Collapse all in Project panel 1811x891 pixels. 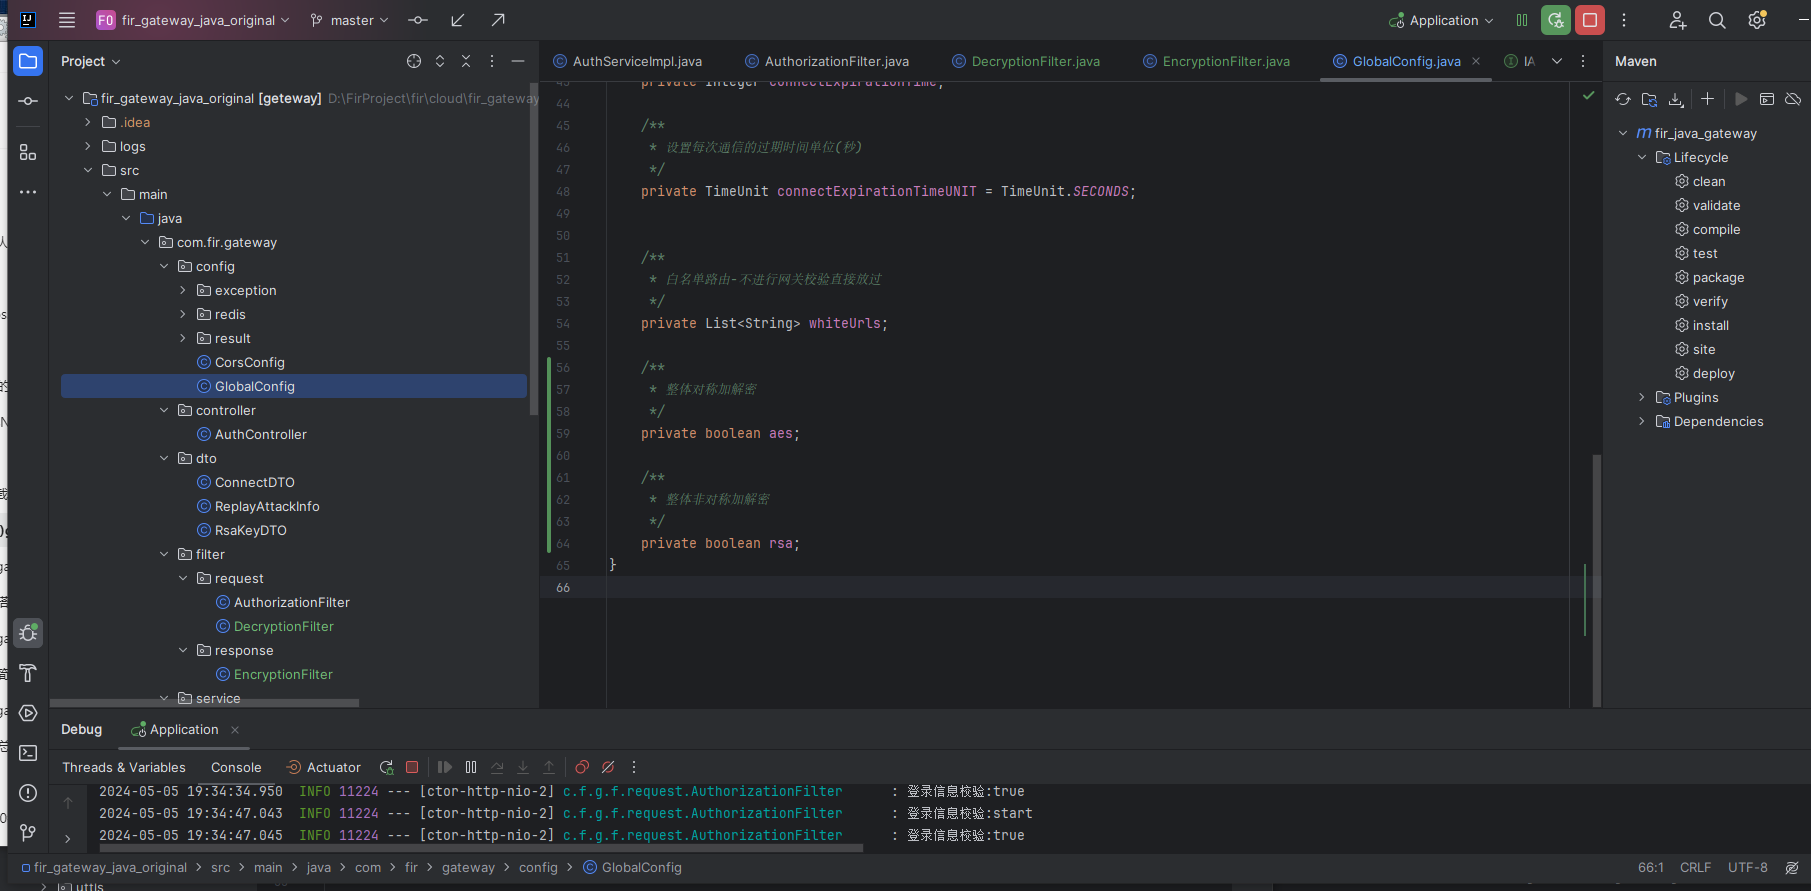pos(466,61)
